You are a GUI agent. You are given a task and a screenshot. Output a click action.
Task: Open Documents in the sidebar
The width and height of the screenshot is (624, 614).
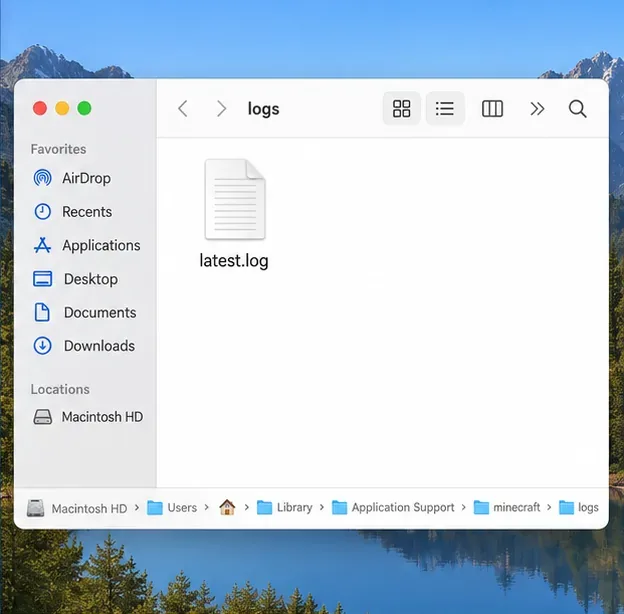[86, 312]
